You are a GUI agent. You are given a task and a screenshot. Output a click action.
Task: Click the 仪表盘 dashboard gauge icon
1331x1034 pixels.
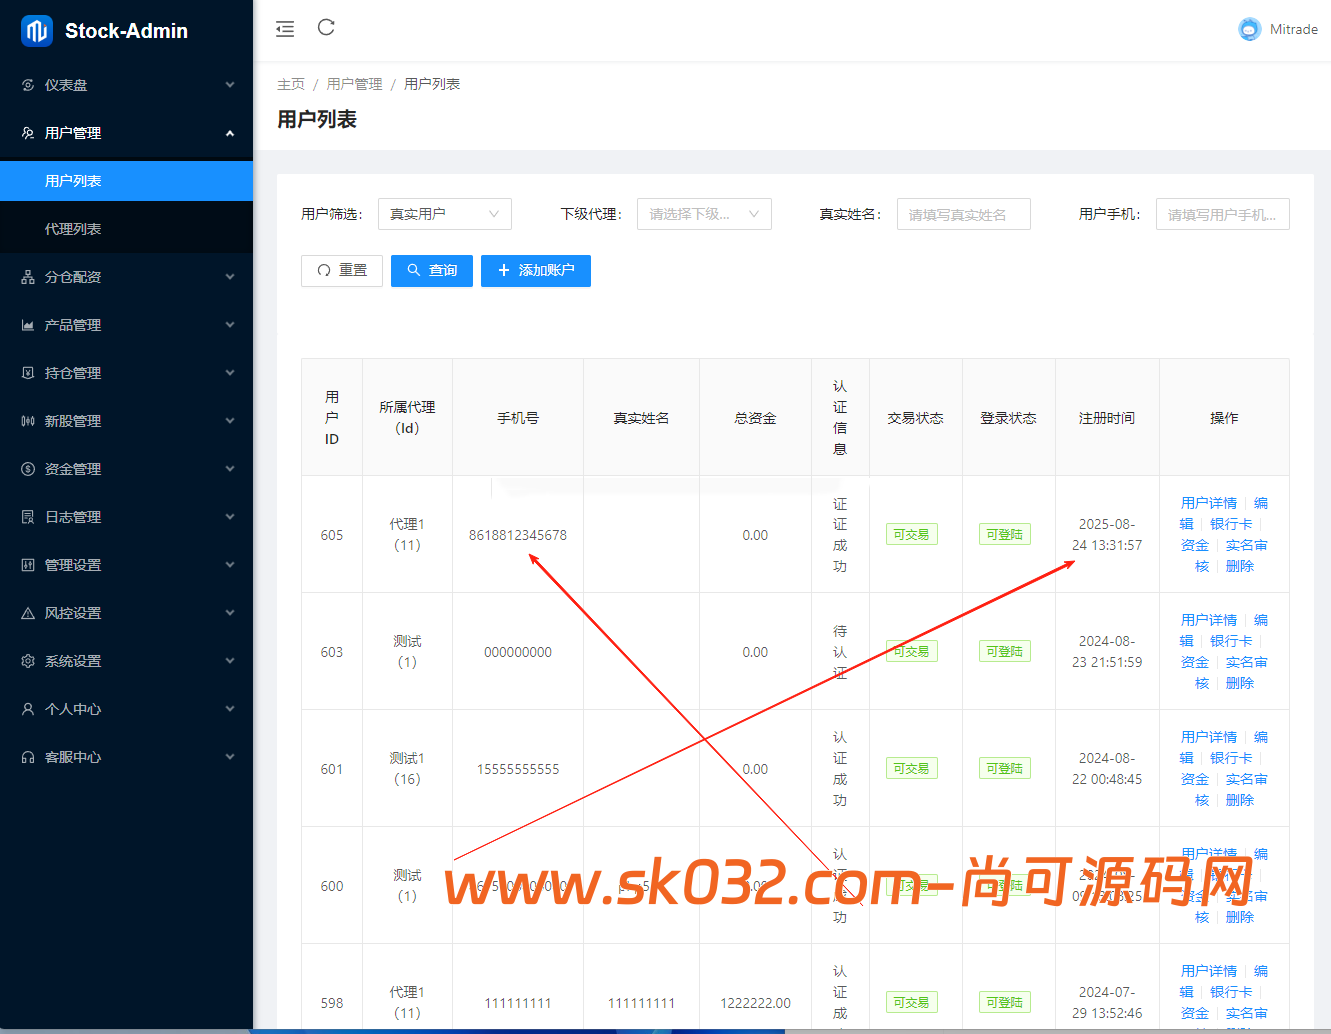click(26, 85)
